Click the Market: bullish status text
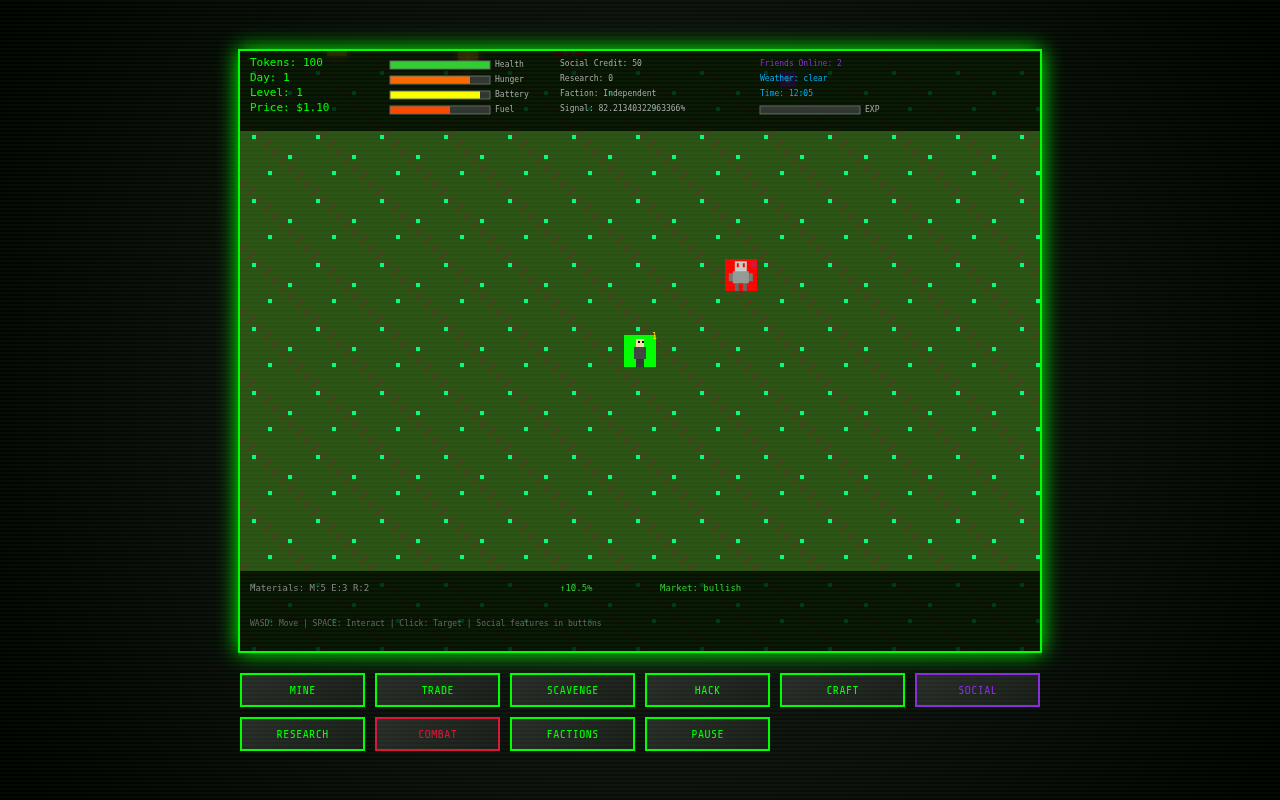Viewport: 1280px width, 800px height. tap(700, 588)
